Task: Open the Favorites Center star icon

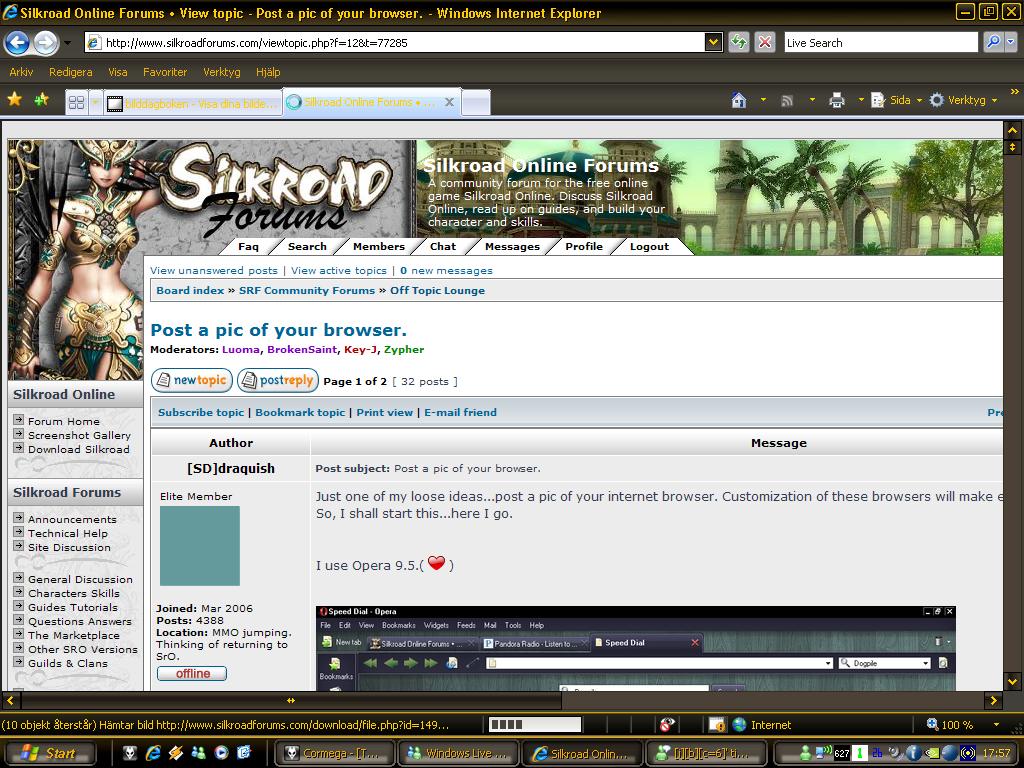Action: click(x=15, y=100)
